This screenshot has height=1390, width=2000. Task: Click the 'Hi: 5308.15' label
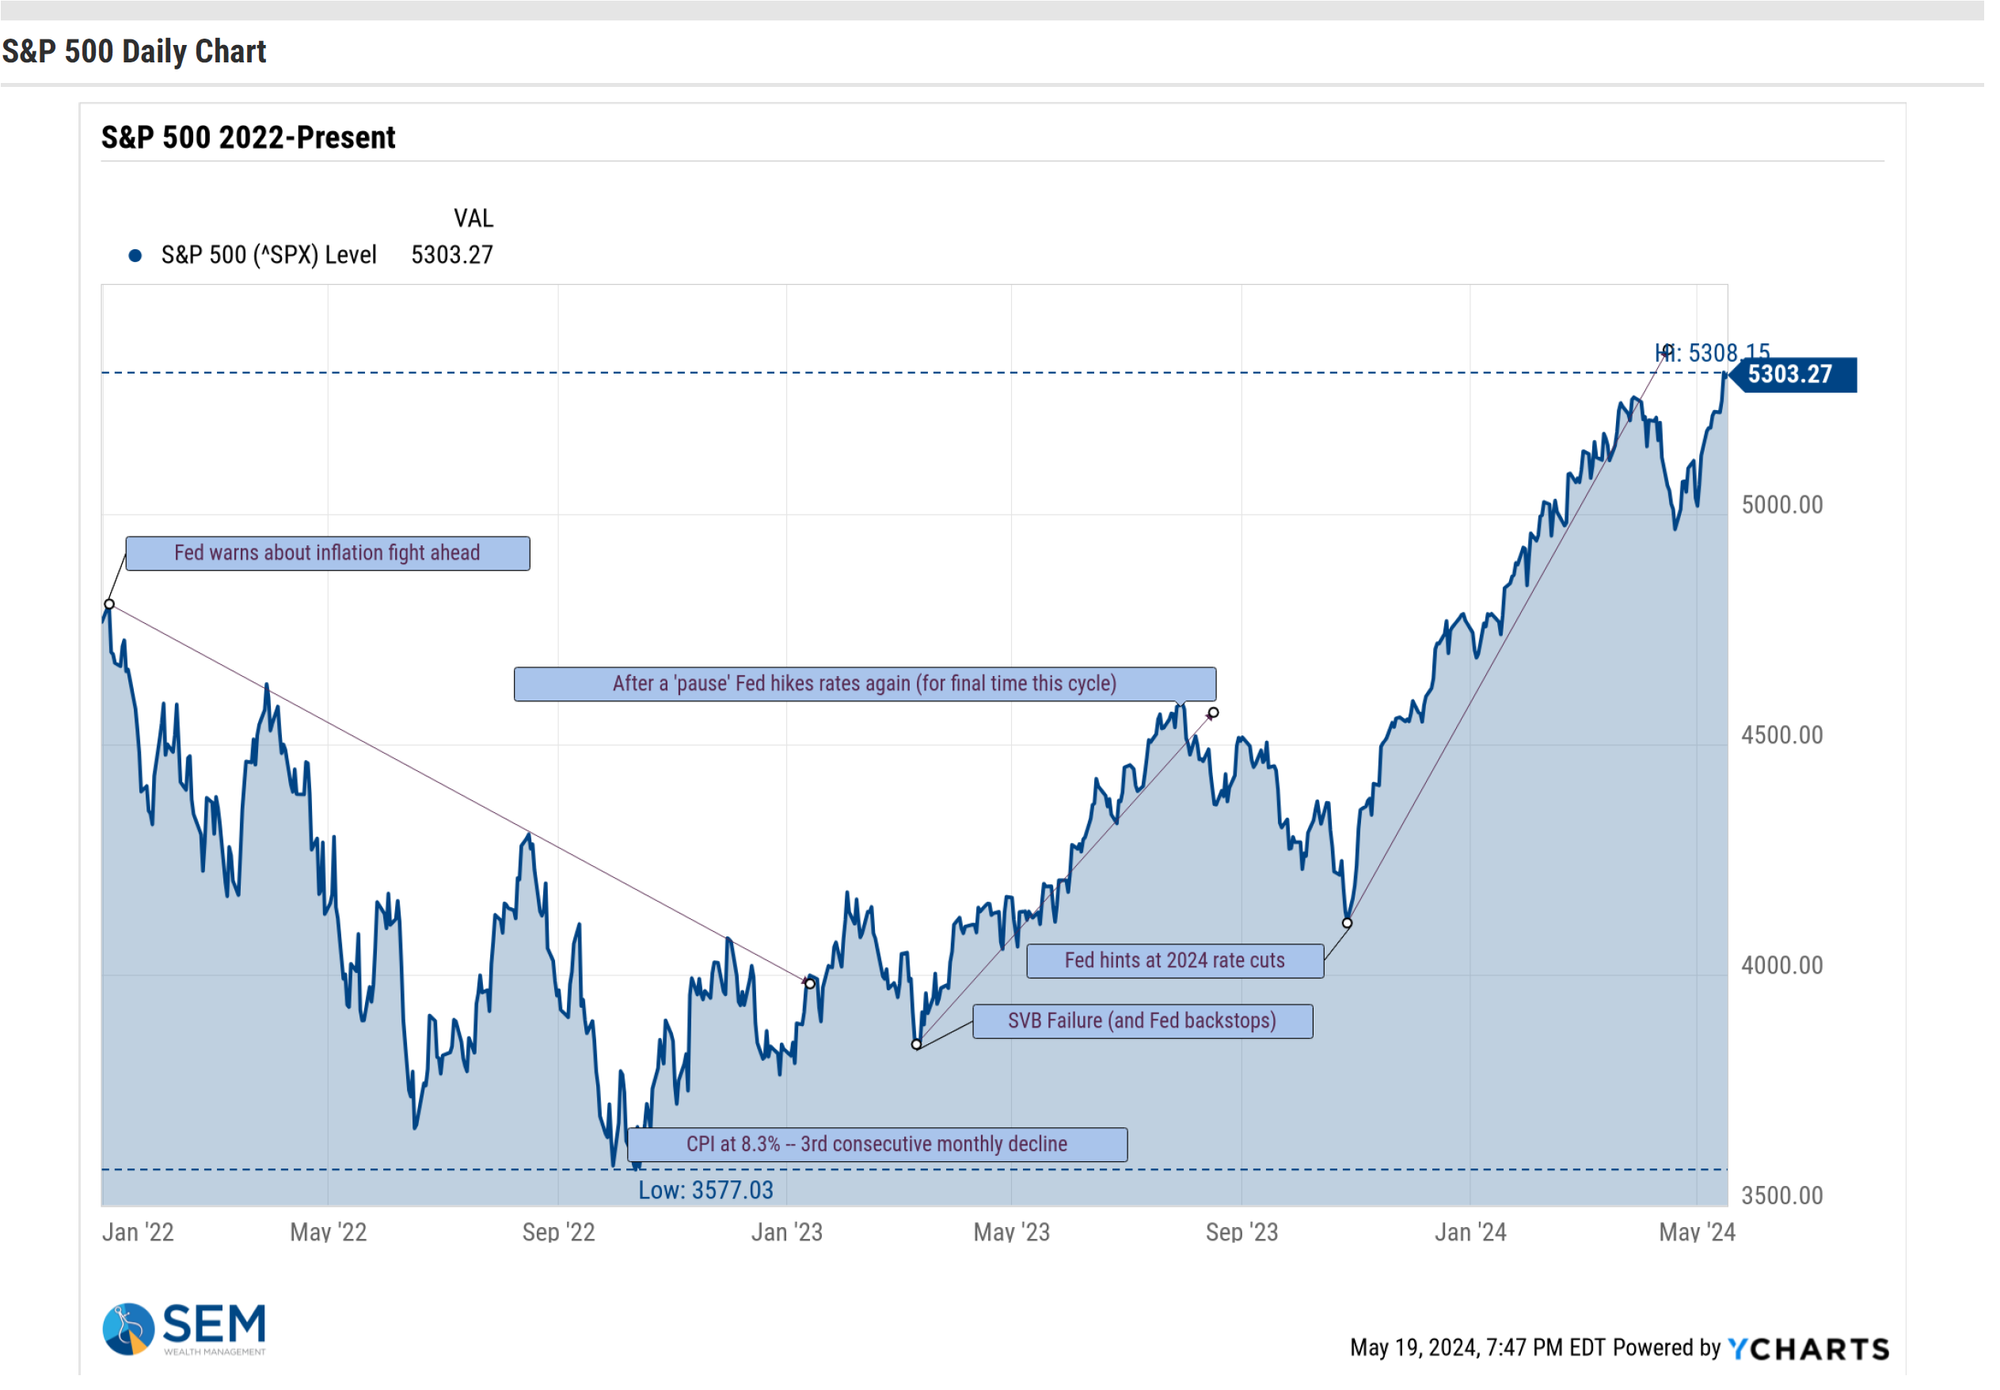[1712, 353]
